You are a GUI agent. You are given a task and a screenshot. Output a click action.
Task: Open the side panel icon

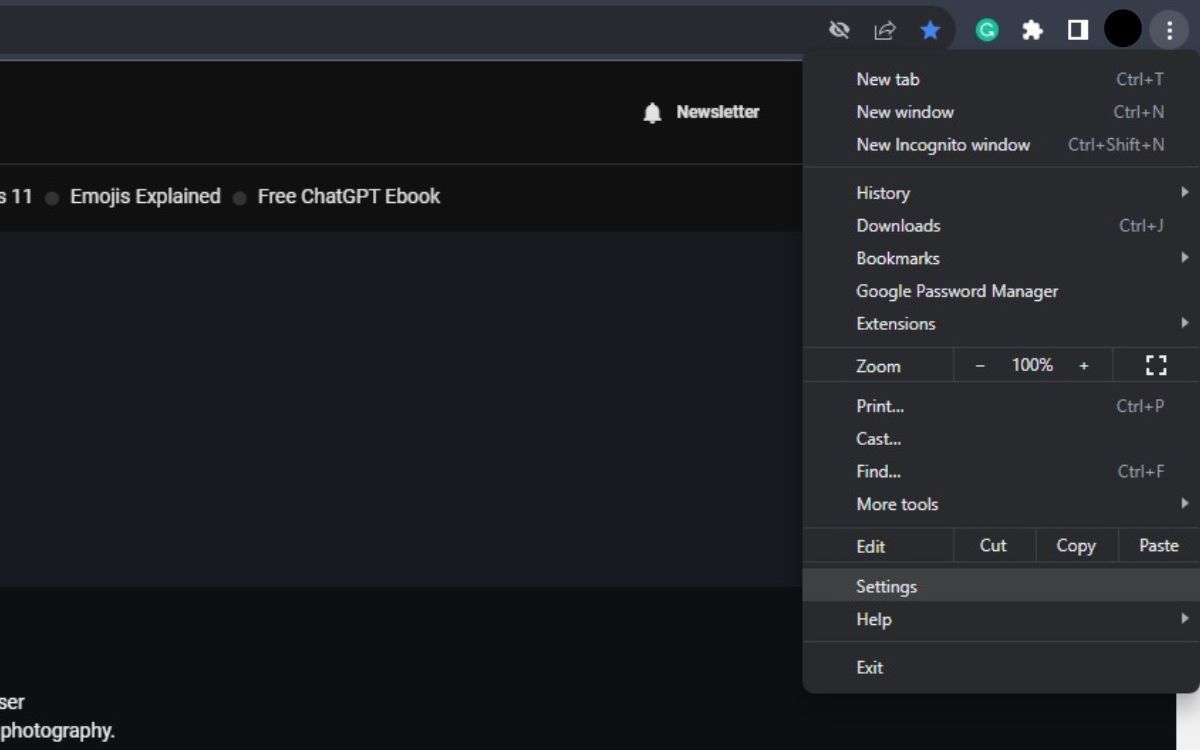(1077, 30)
